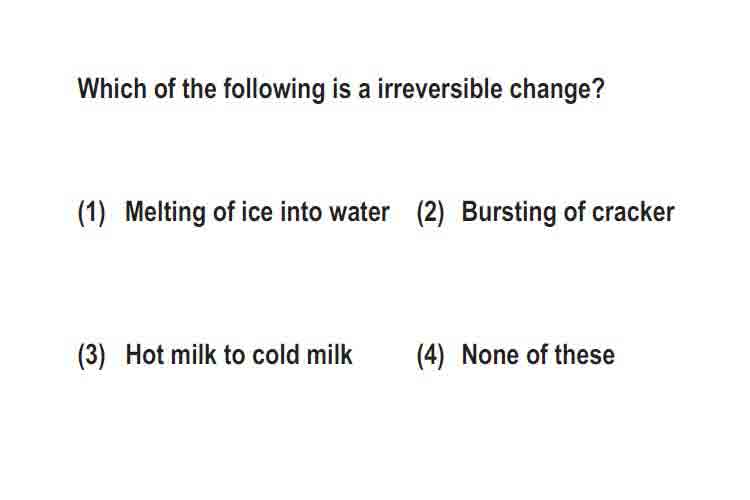Image resolution: width=750 pixels, height=500 pixels.
Task: Choose answer 'Hot milk to cold milk'
Action: [238, 355]
